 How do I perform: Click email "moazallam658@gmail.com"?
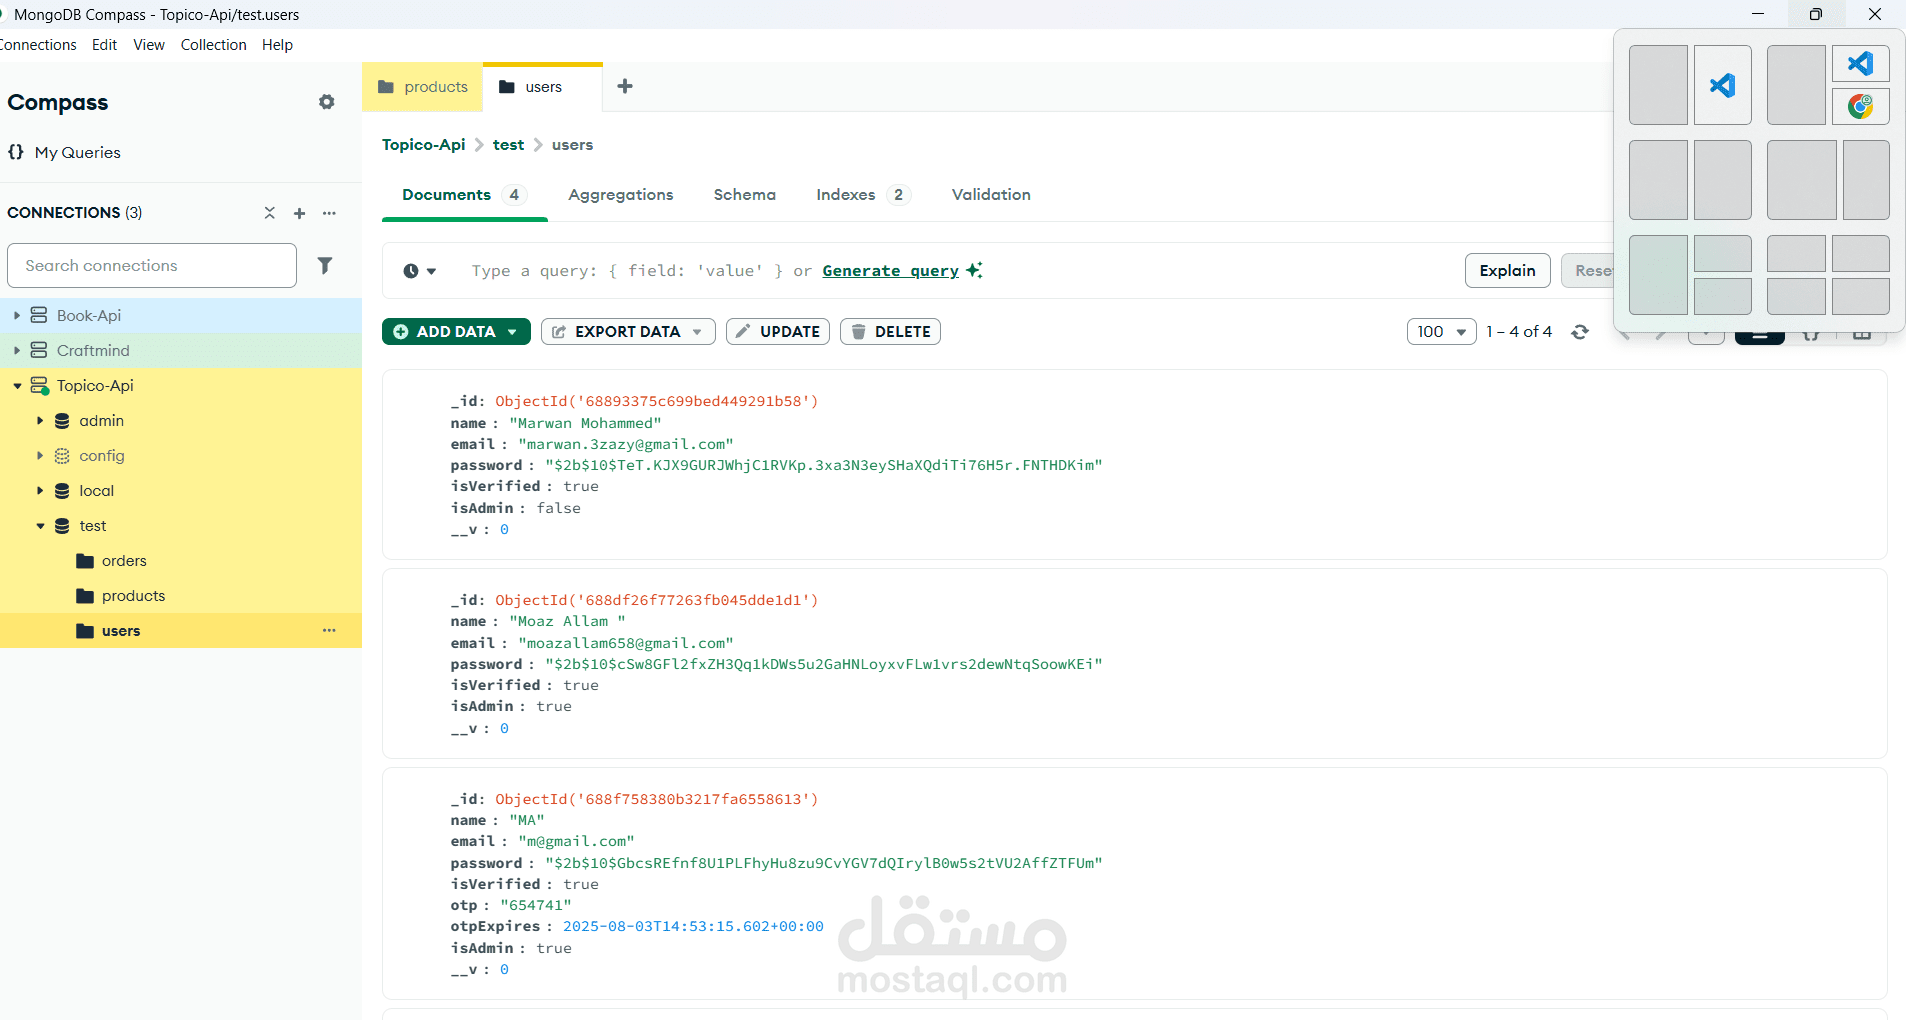(x=626, y=643)
